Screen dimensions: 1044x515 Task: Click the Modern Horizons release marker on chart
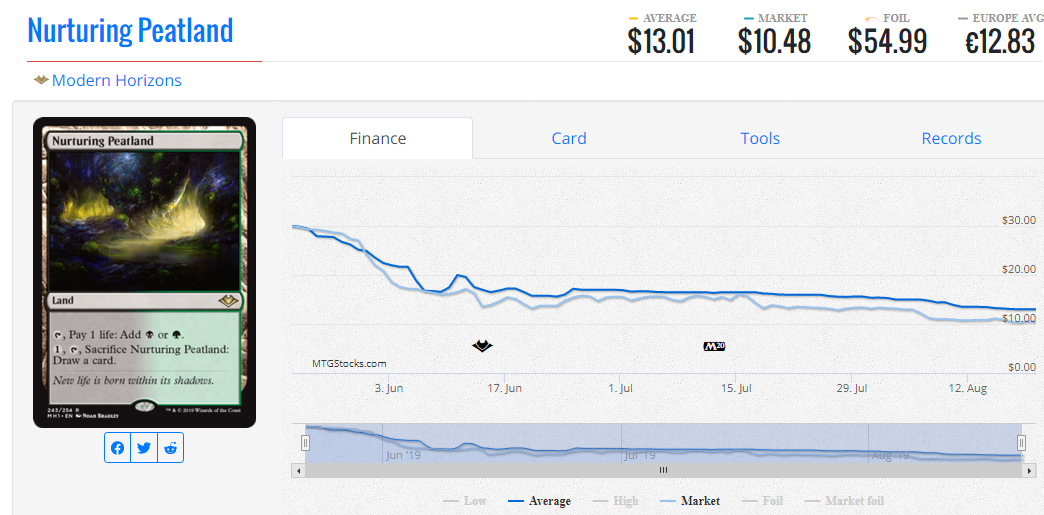pyautogui.click(x=482, y=346)
